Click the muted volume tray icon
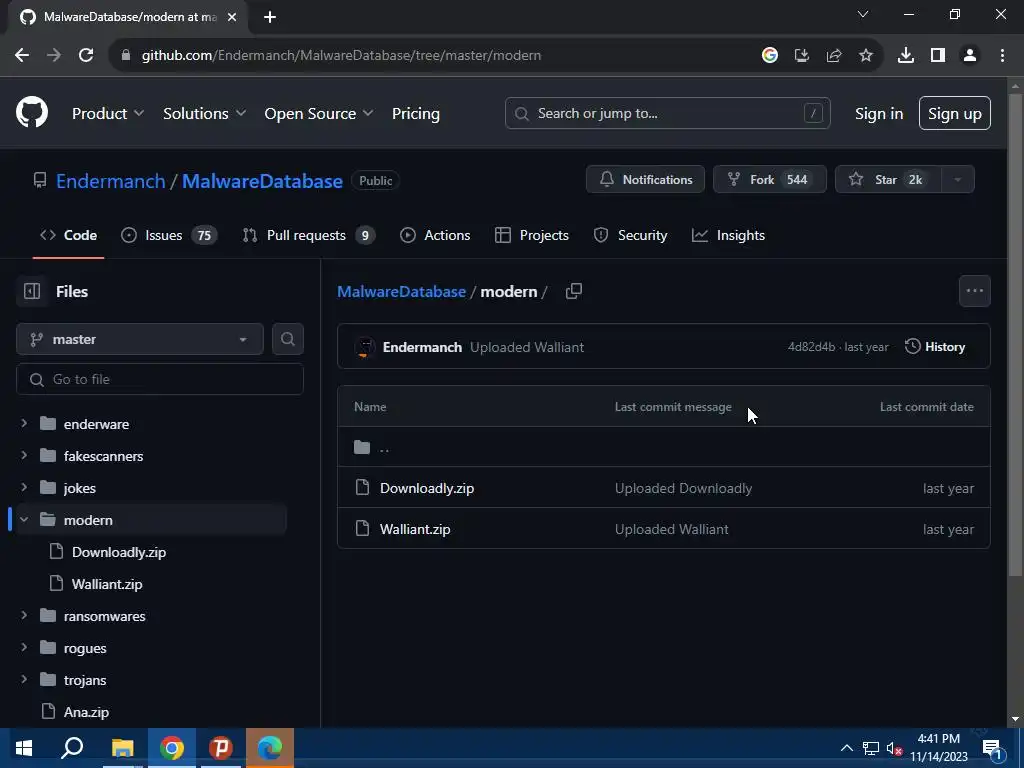 click(x=894, y=748)
